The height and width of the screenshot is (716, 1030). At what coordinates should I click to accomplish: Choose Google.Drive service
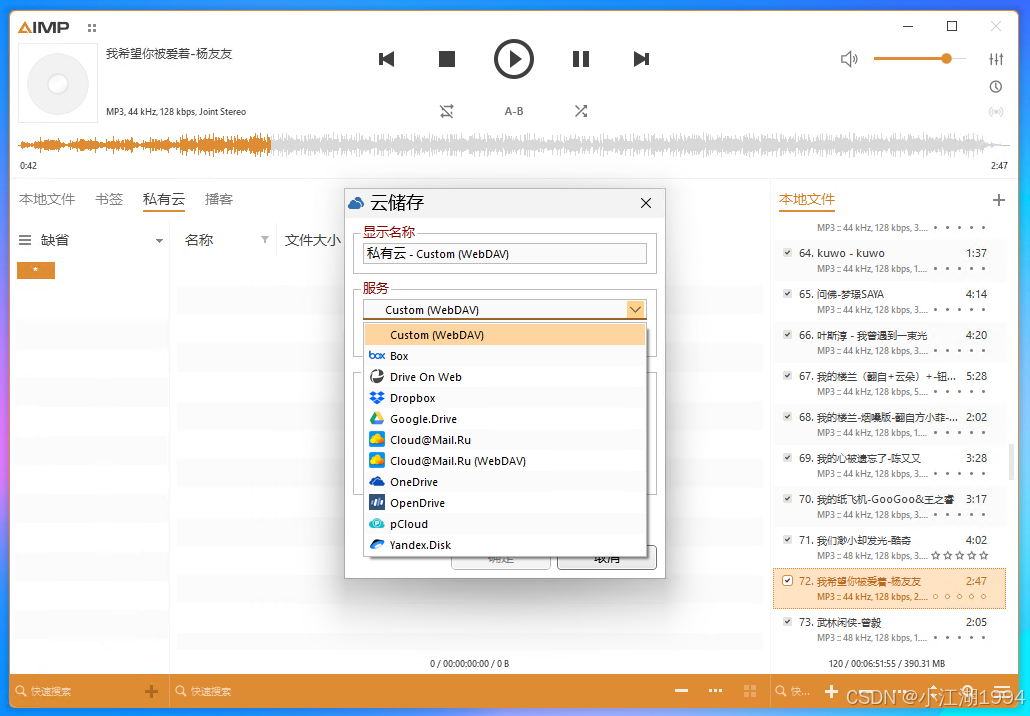(504, 419)
